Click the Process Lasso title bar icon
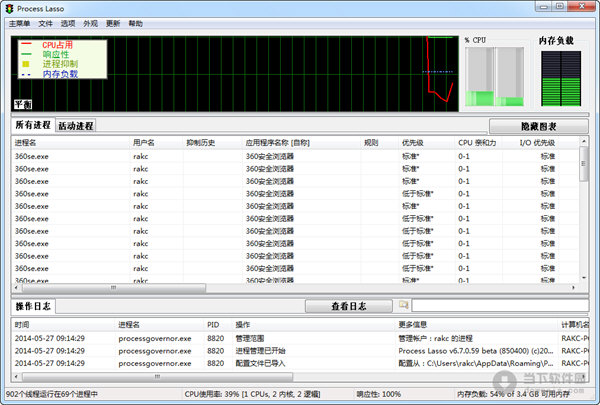The height and width of the screenshot is (405, 600). [x=9, y=8]
